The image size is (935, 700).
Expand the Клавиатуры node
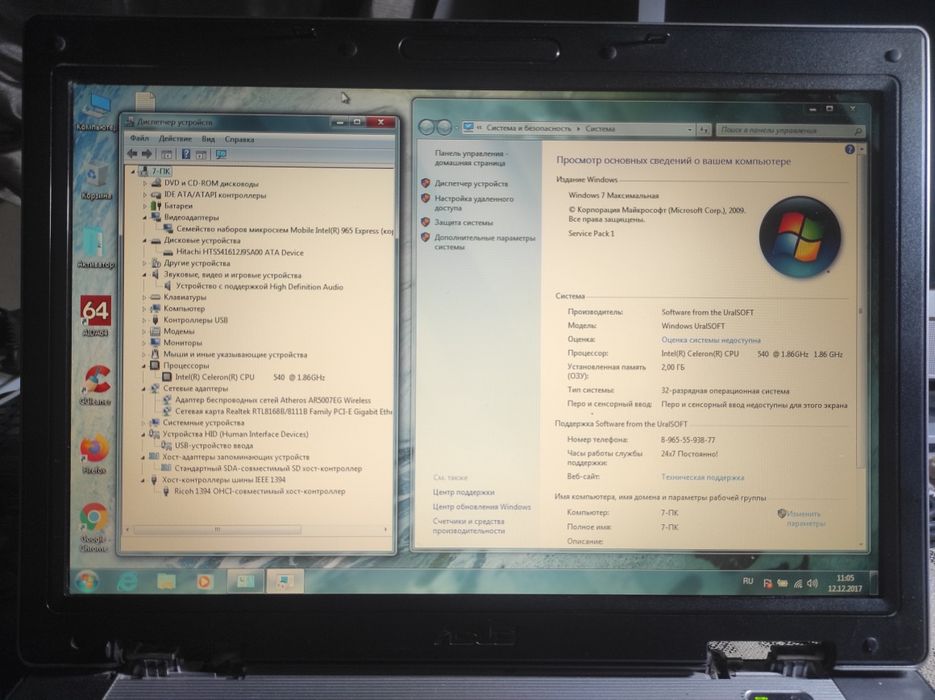point(144,297)
